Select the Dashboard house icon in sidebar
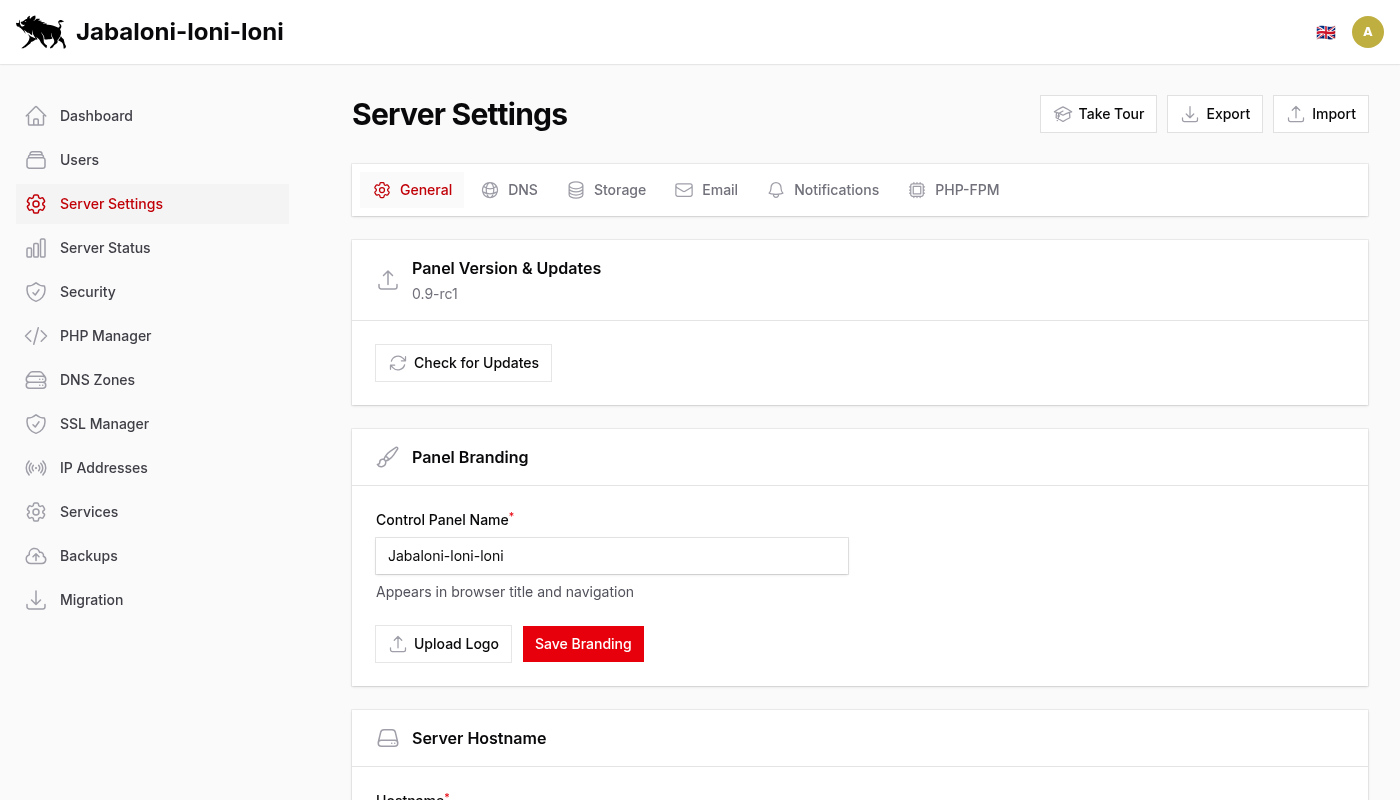Image resolution: width=1400 pixels, height=800 pixels. coord(36,115)
